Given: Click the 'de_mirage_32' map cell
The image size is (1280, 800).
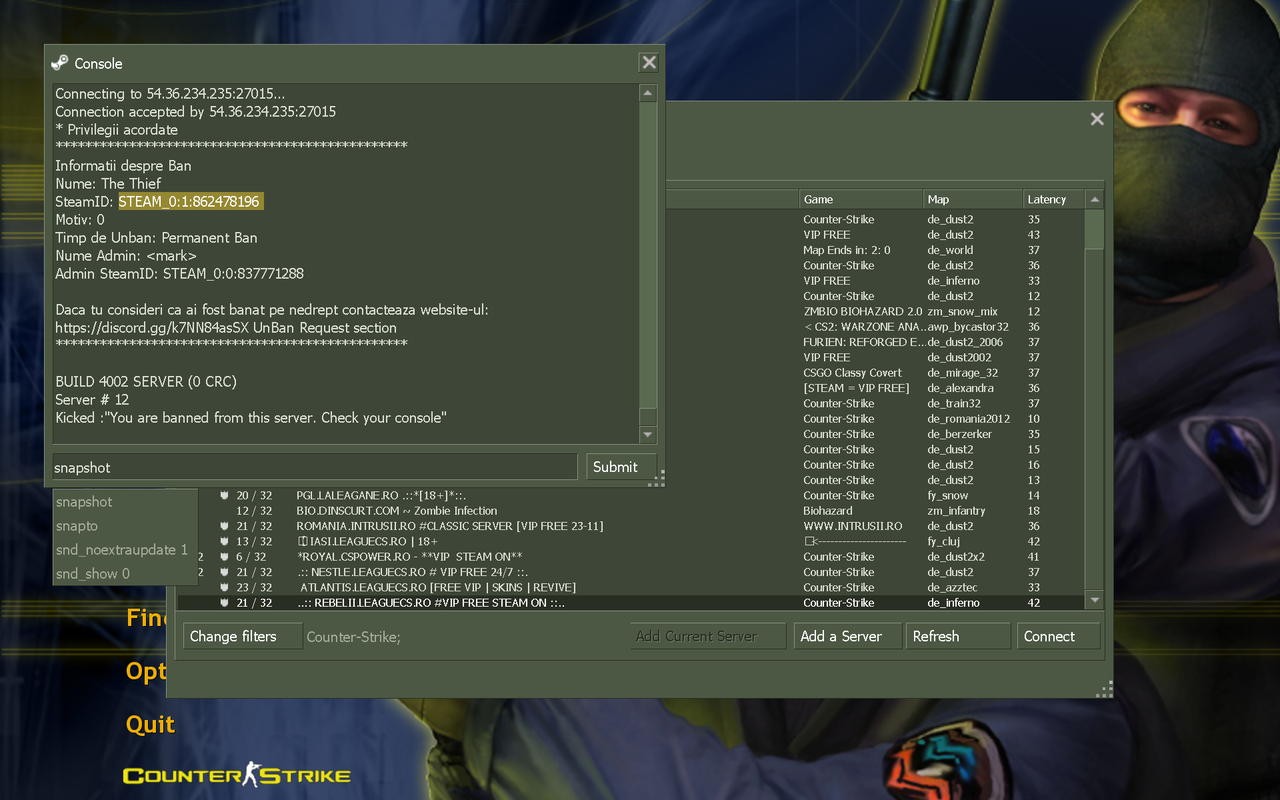Looking at the screenshot, I should [x=962, y=373].
